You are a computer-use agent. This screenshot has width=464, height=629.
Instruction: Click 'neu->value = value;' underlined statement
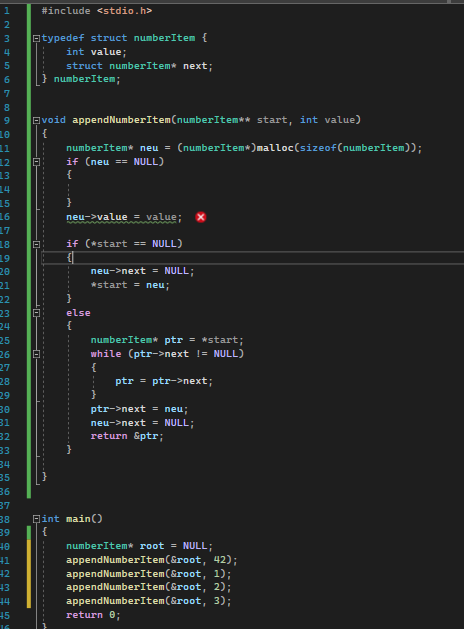[x=124, y=217]
